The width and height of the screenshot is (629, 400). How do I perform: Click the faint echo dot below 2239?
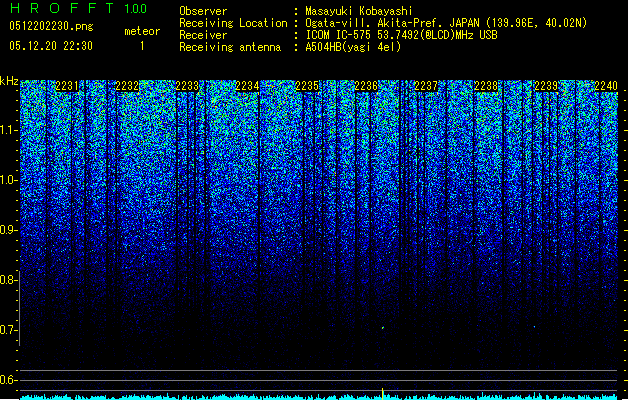[x=534, y=327]
